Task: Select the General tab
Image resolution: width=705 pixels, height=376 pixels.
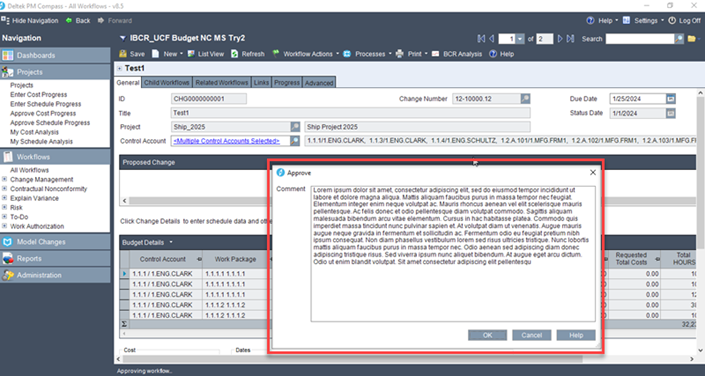Action: [128, 83]
